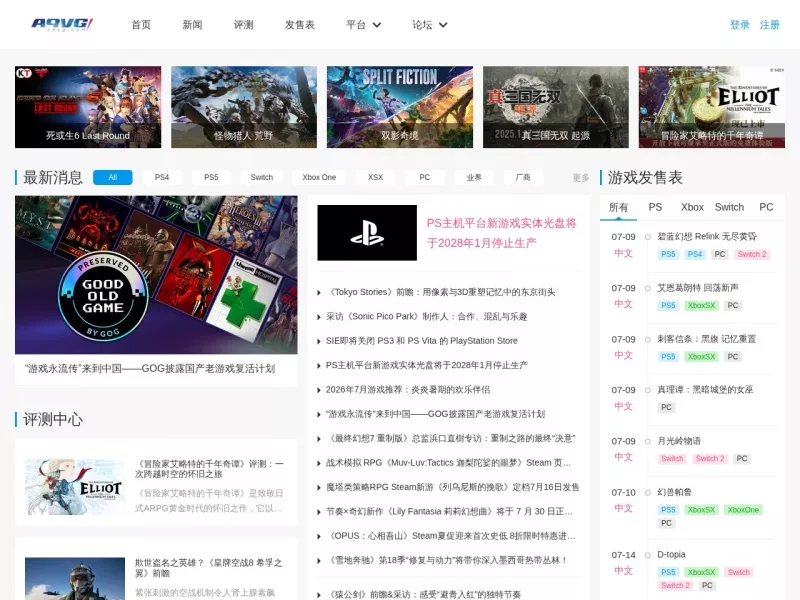Filter news by Xbox One
The height and width of the screenshot is (600, 800).
319,177
